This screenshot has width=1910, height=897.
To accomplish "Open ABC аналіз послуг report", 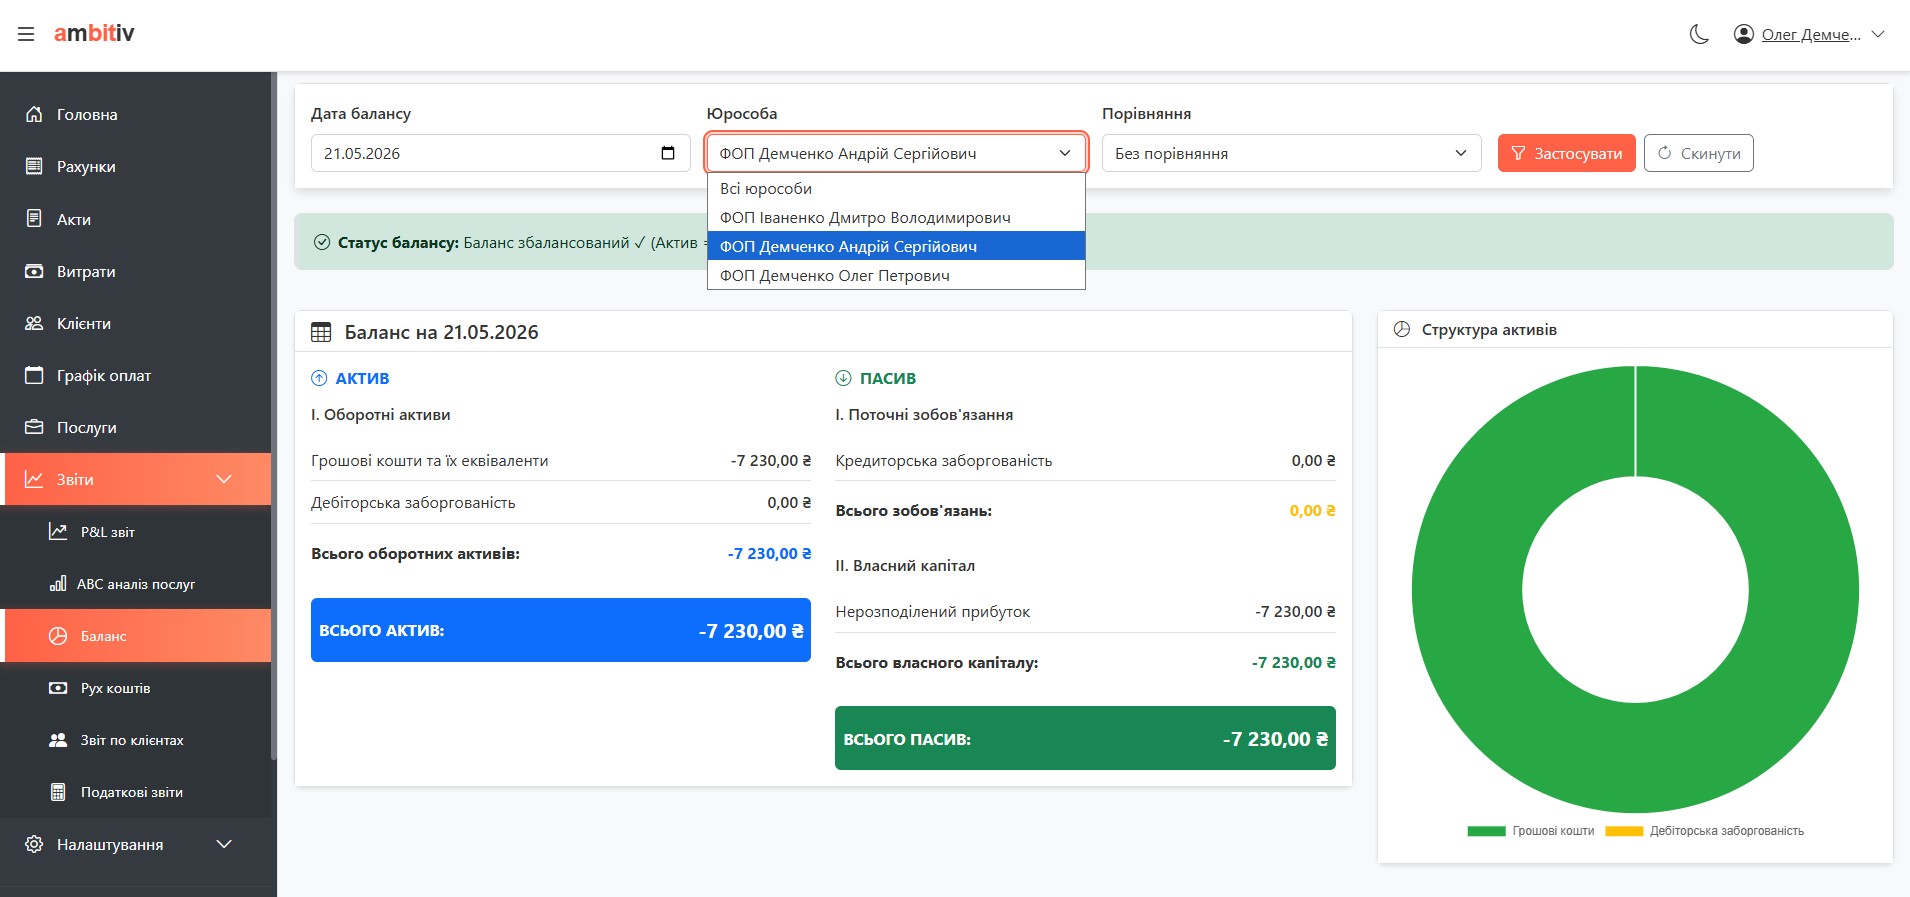I will 136,584.
